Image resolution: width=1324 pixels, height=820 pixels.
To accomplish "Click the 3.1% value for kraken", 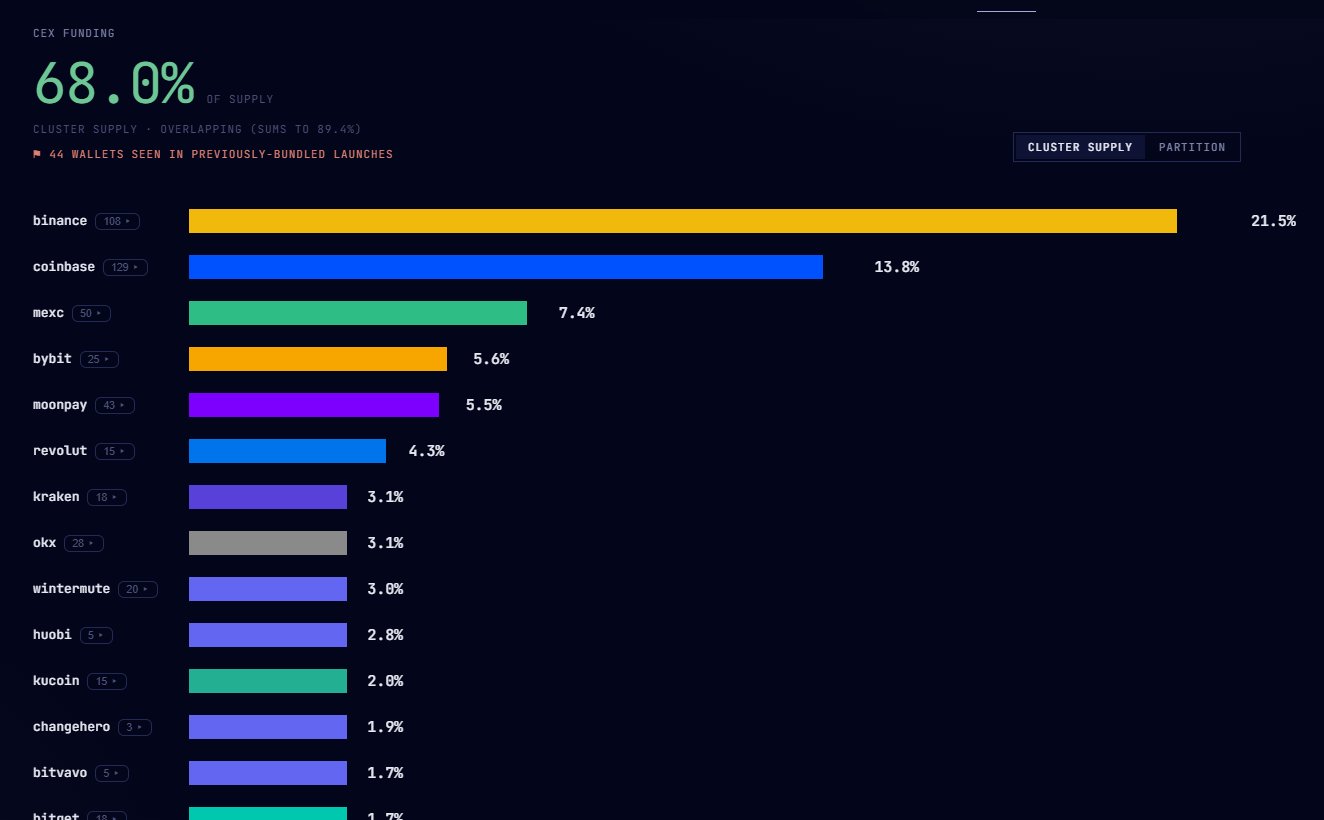I will tap(385, 497).
